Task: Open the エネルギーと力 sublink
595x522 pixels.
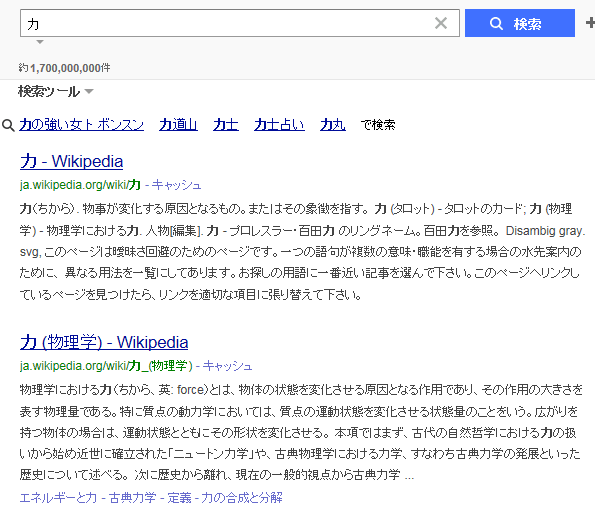Action: pos(58,497)
